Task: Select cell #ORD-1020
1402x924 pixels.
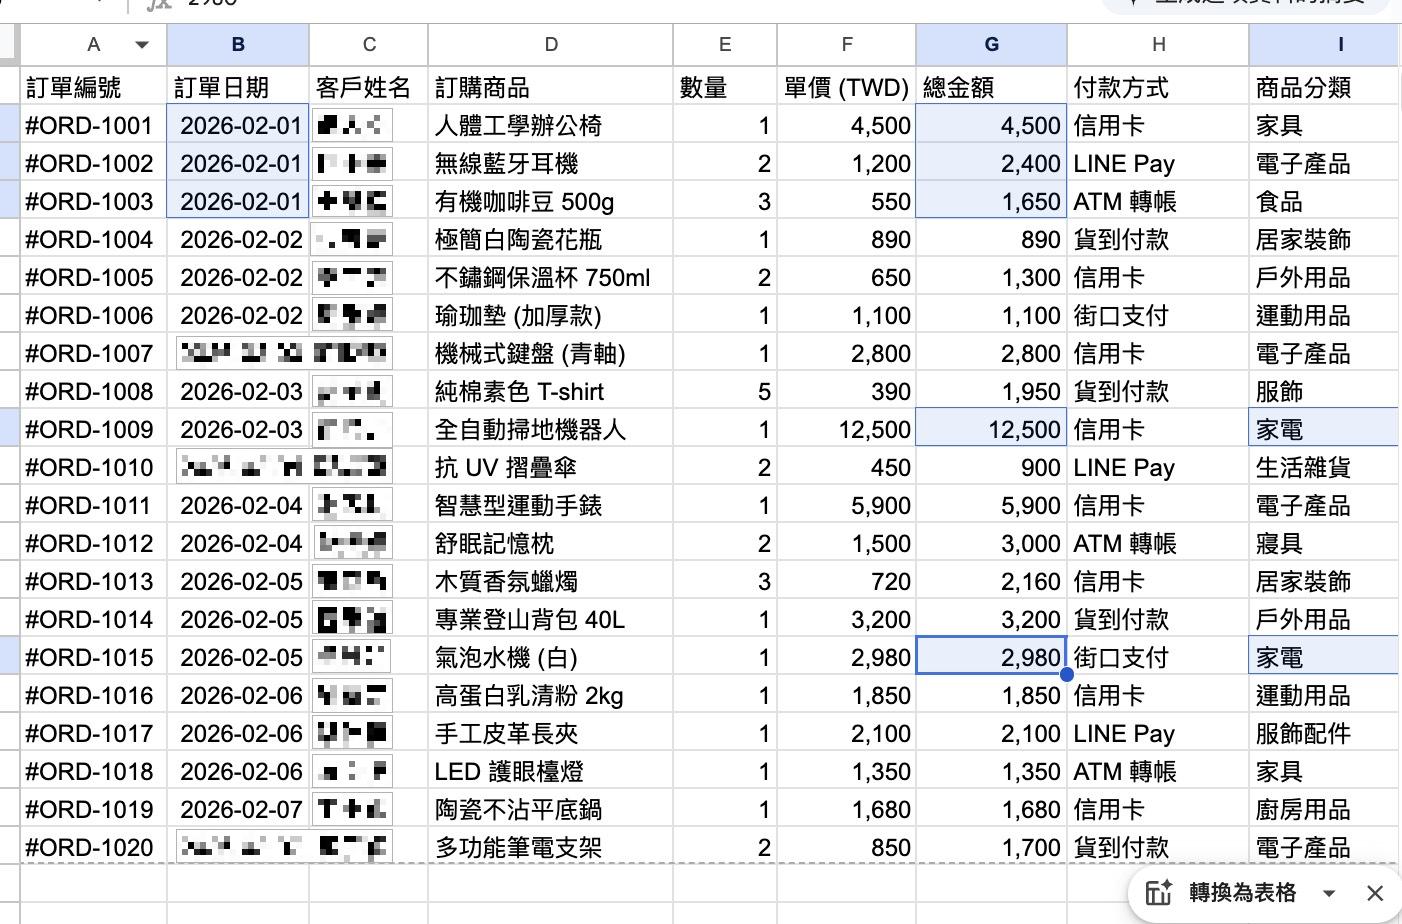Action: point(94,847)
